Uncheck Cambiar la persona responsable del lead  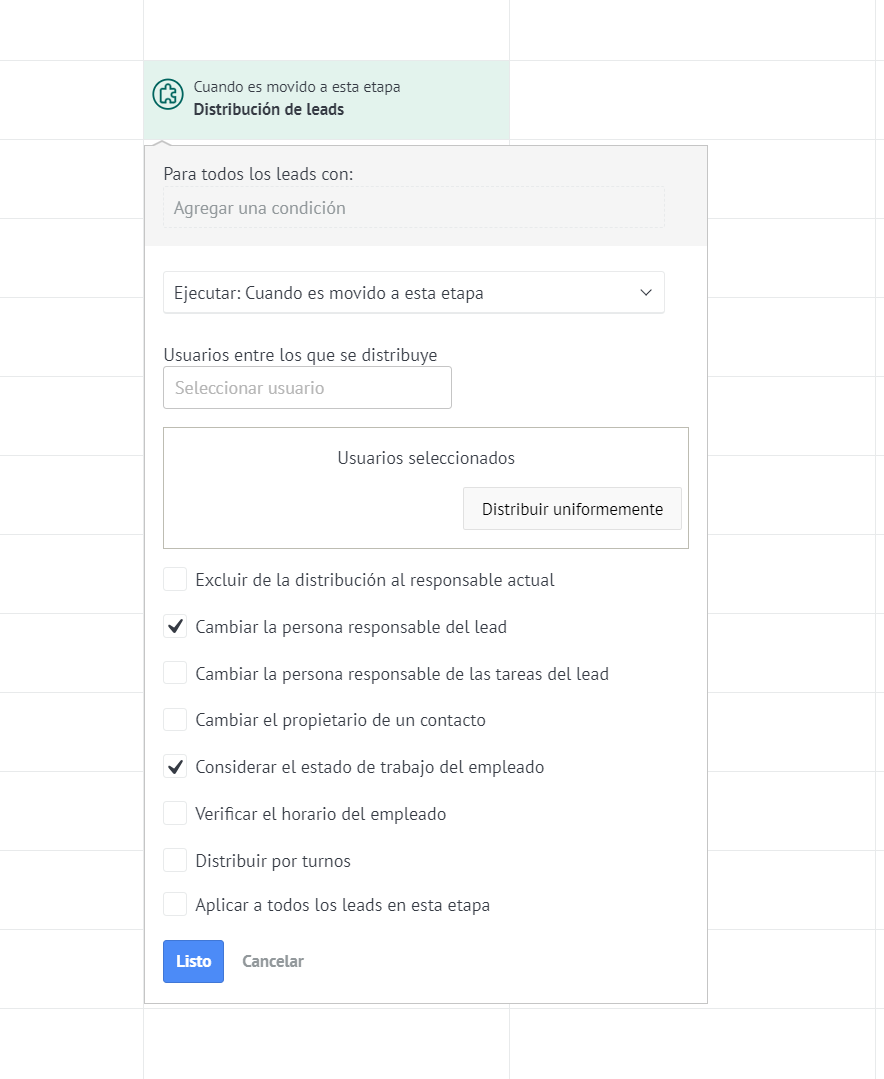[x=175, y=627]
